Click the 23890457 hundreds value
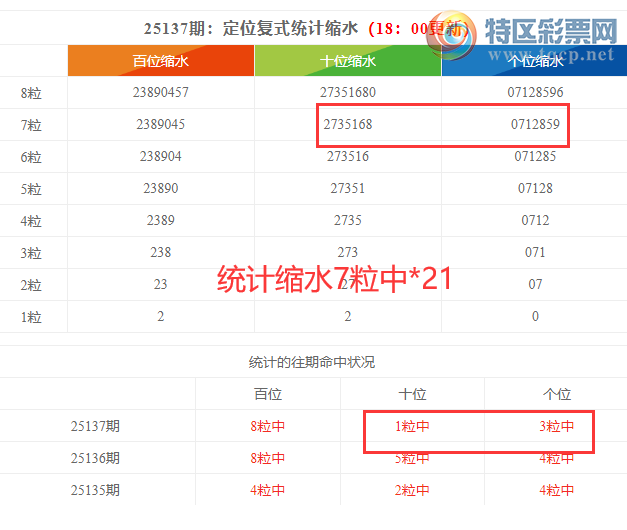The height and width of the screenshot is (530, 627). [160, 93]
